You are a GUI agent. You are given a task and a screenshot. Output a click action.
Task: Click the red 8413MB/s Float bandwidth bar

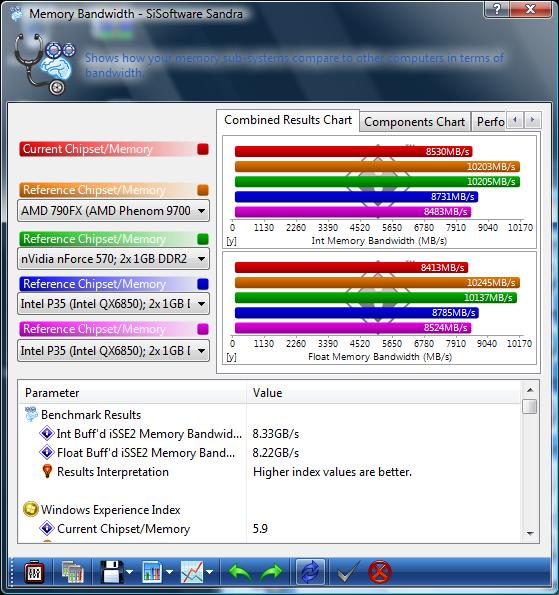coord(351,268)
